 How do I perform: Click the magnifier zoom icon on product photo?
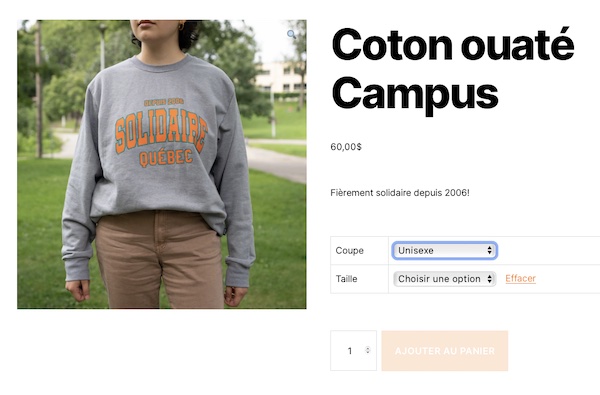(292, 34)
